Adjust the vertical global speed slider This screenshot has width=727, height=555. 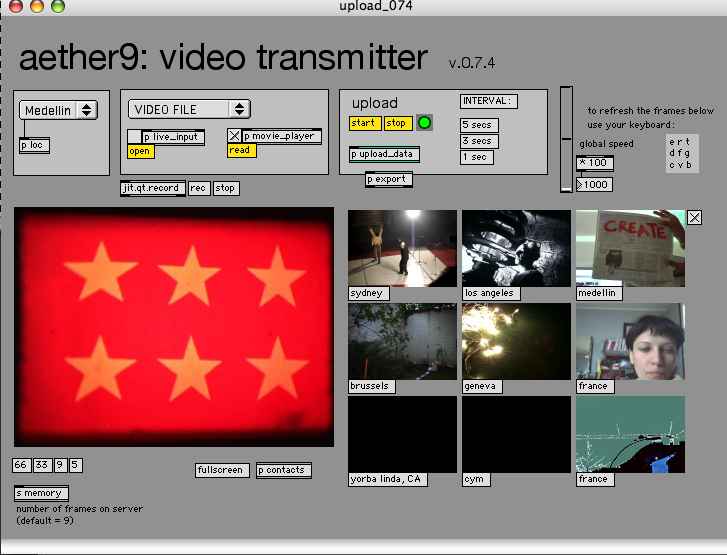(566, 138)
